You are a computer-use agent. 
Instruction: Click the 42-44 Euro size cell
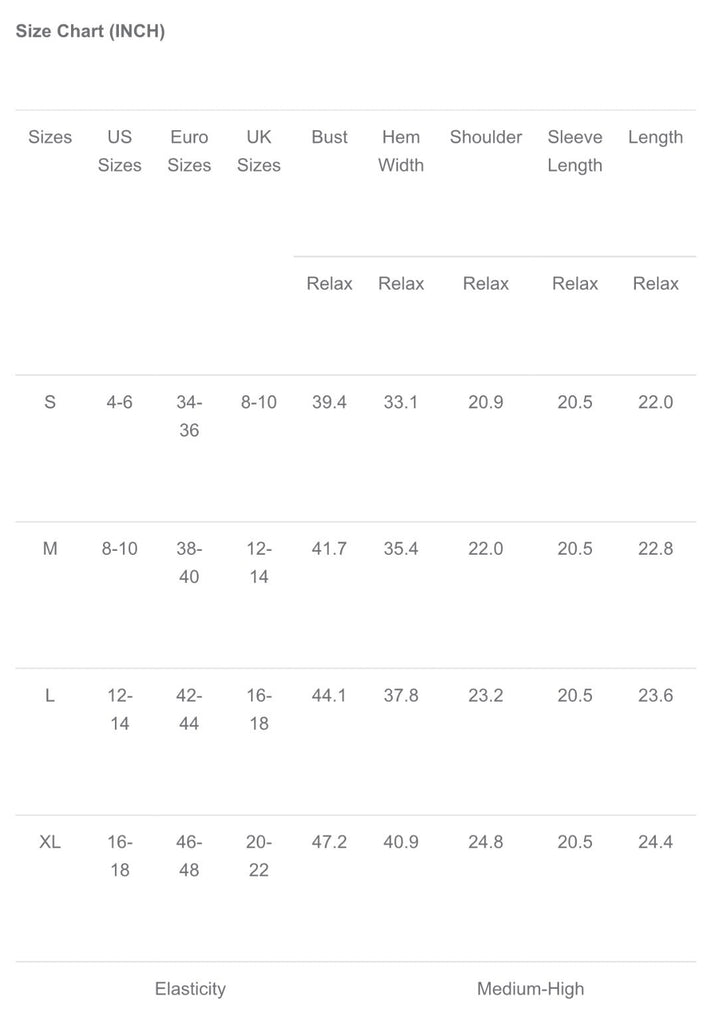coord(189,709)
